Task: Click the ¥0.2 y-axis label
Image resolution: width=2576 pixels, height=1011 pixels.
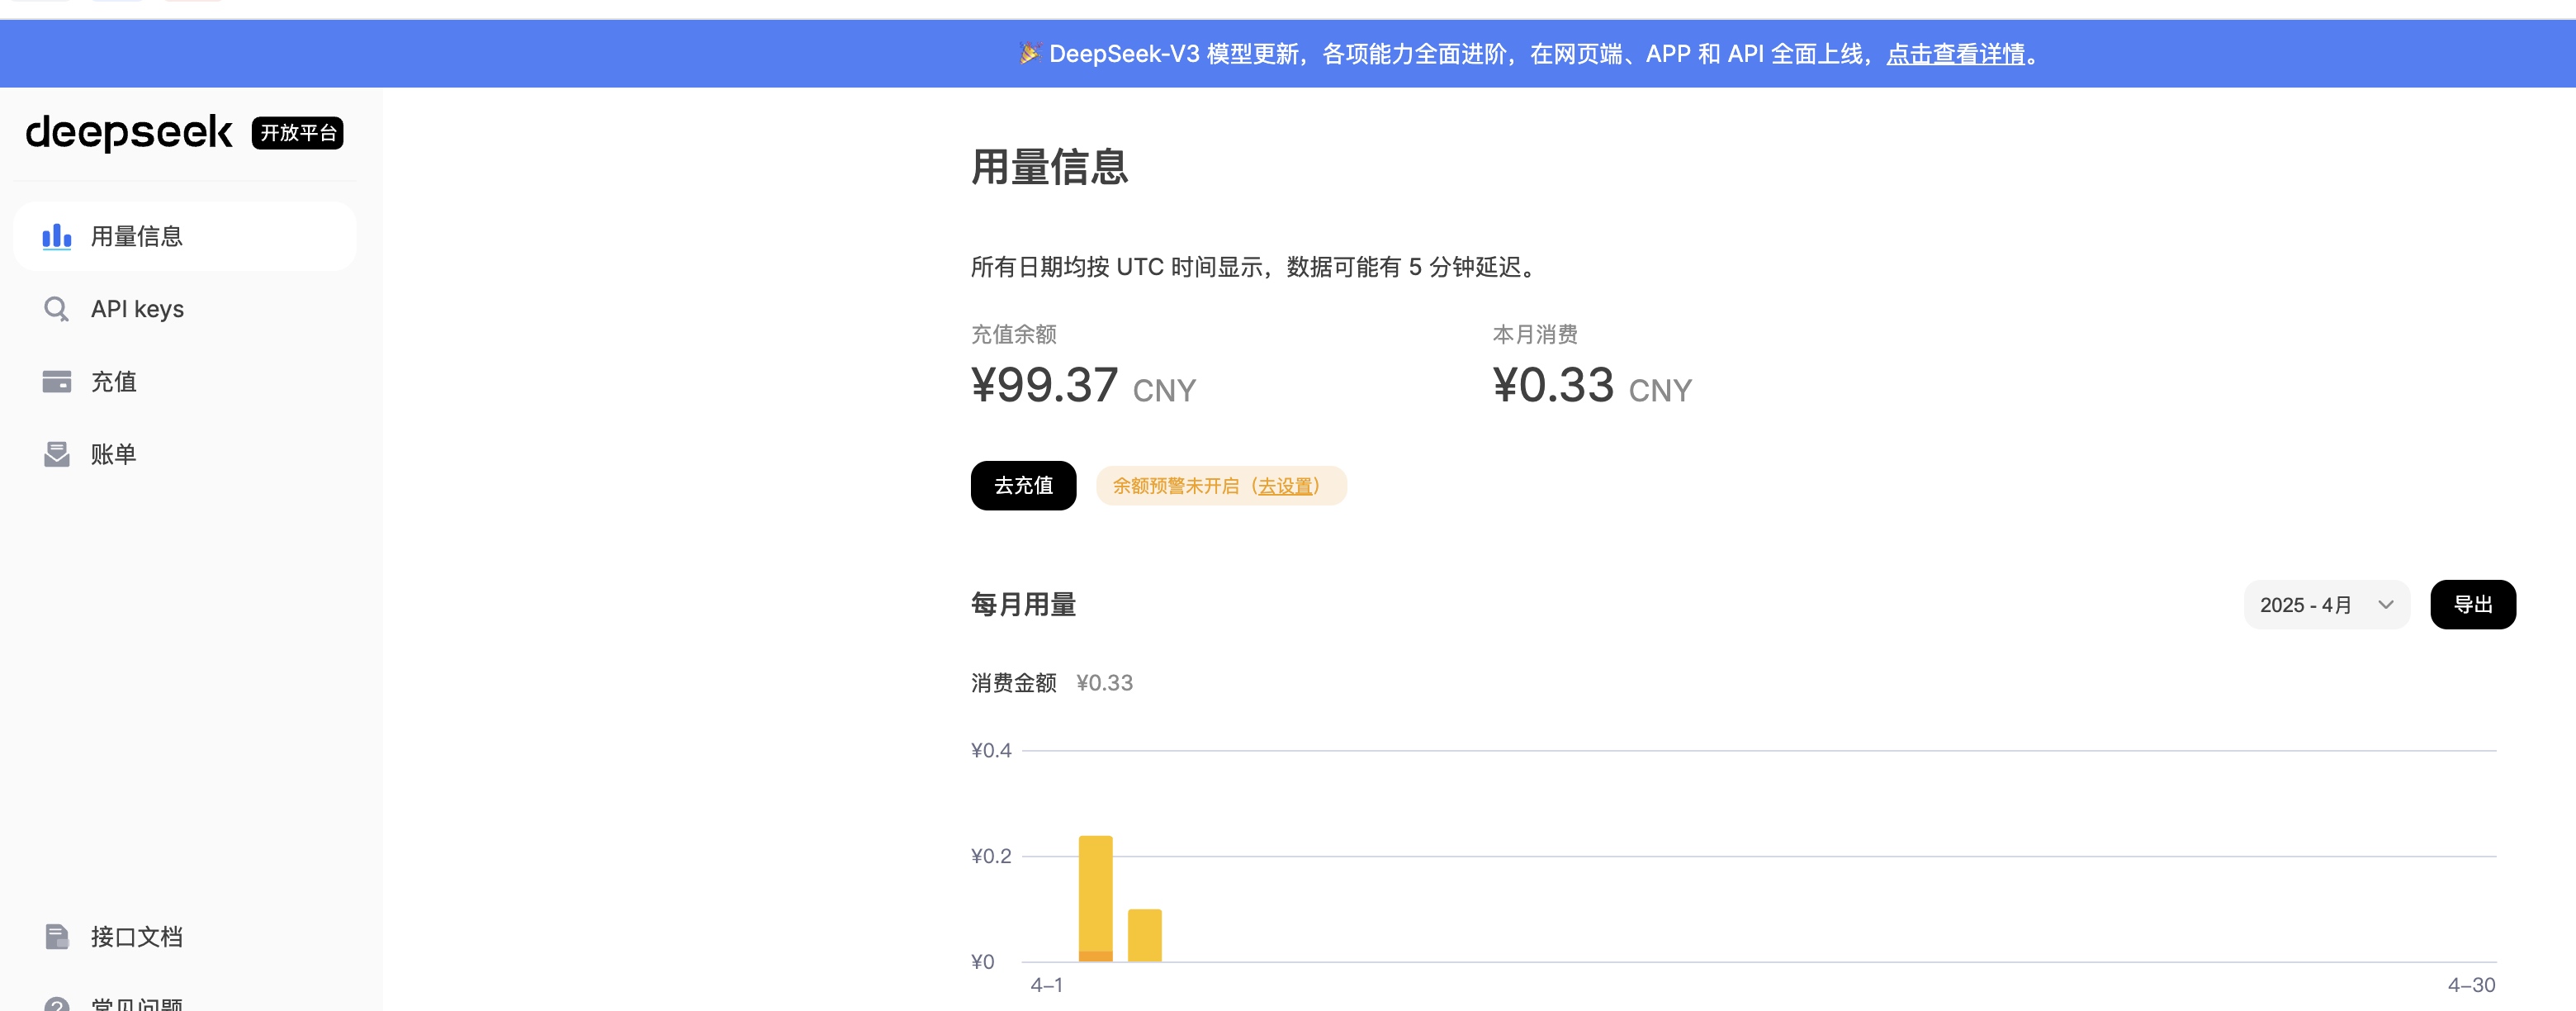Action: 991,856
